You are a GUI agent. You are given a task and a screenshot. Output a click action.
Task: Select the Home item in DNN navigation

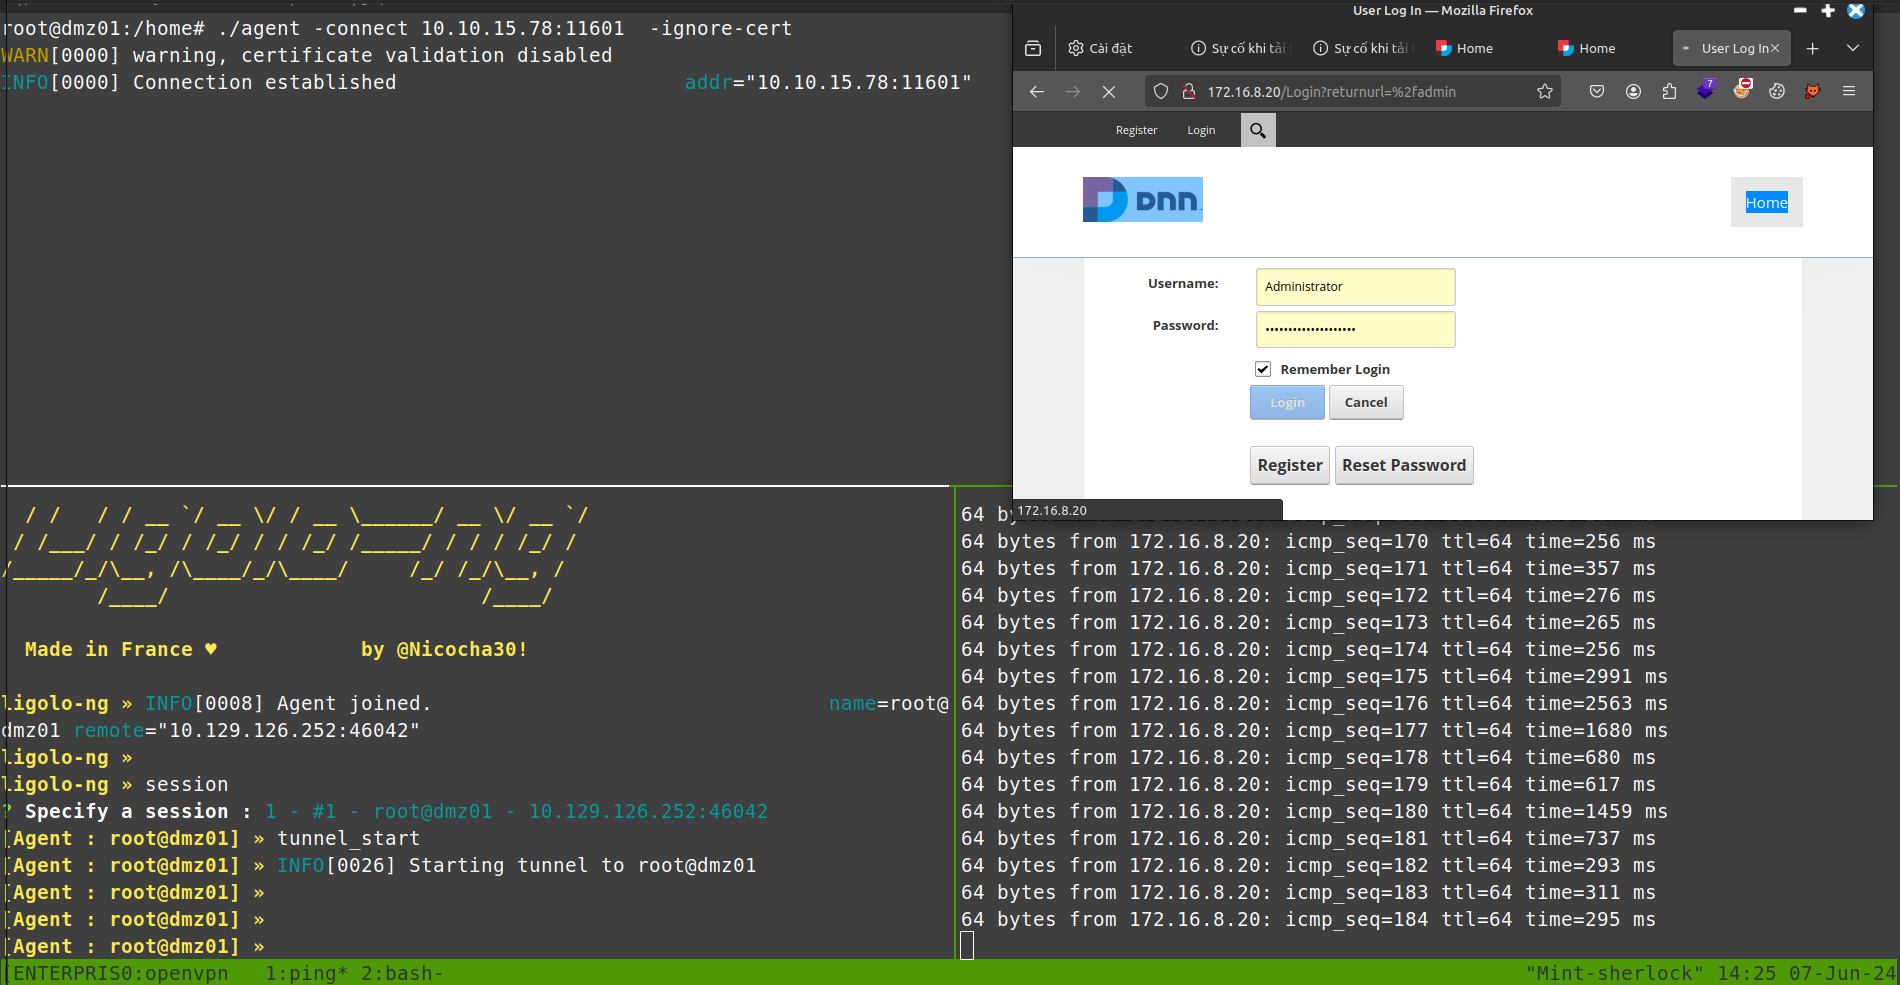coord(1766,203)
